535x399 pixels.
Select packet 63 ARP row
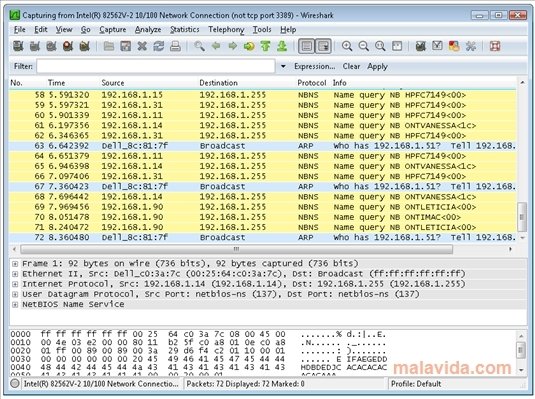(x=263, y=146)
